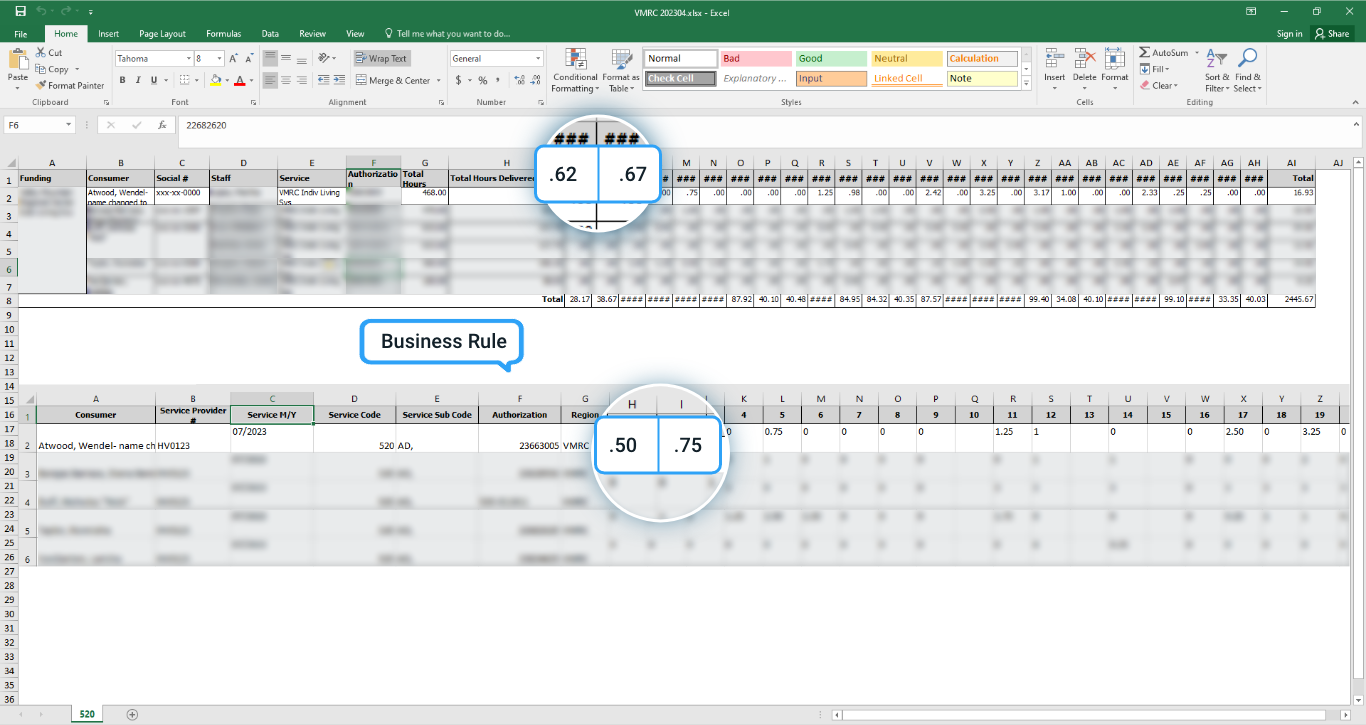
Task: Toggle Wrap Text option
Action: [x=381, y=59]
